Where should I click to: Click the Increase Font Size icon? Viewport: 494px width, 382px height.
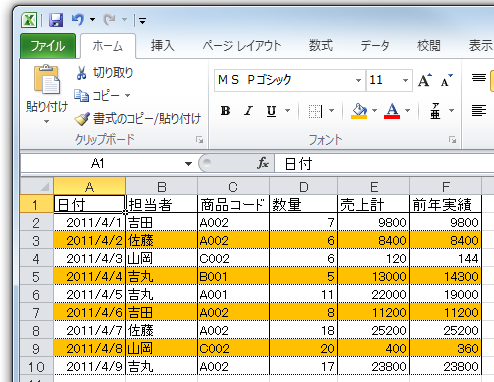click(425, 80)
